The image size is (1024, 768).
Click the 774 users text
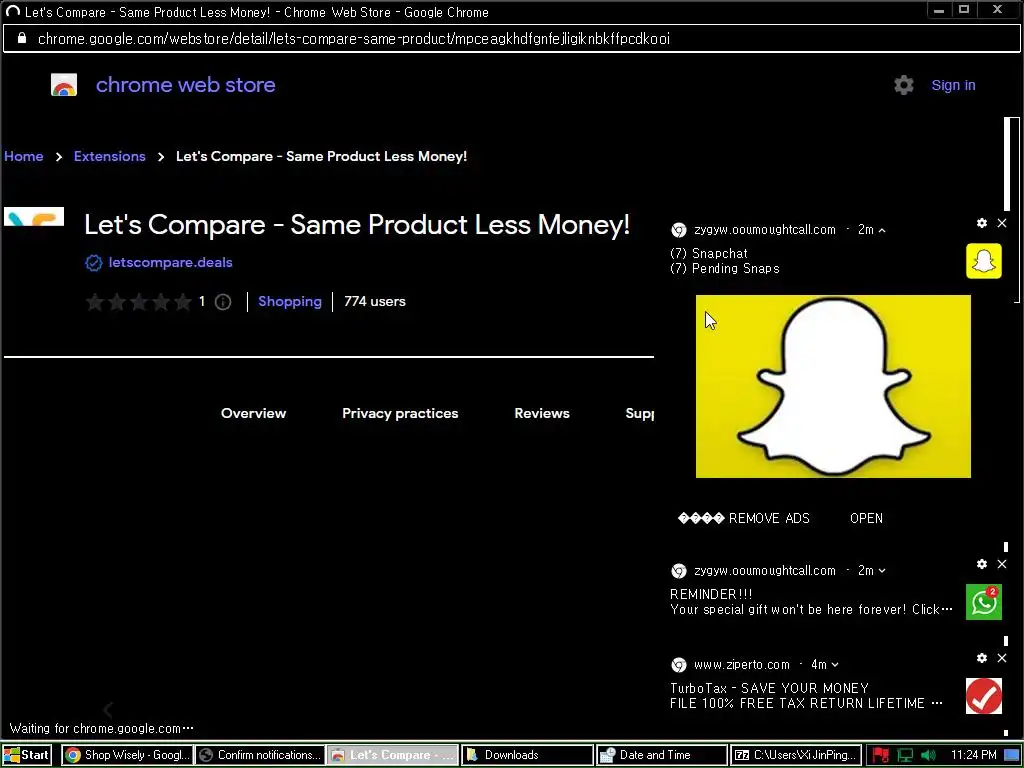point(375,302)
